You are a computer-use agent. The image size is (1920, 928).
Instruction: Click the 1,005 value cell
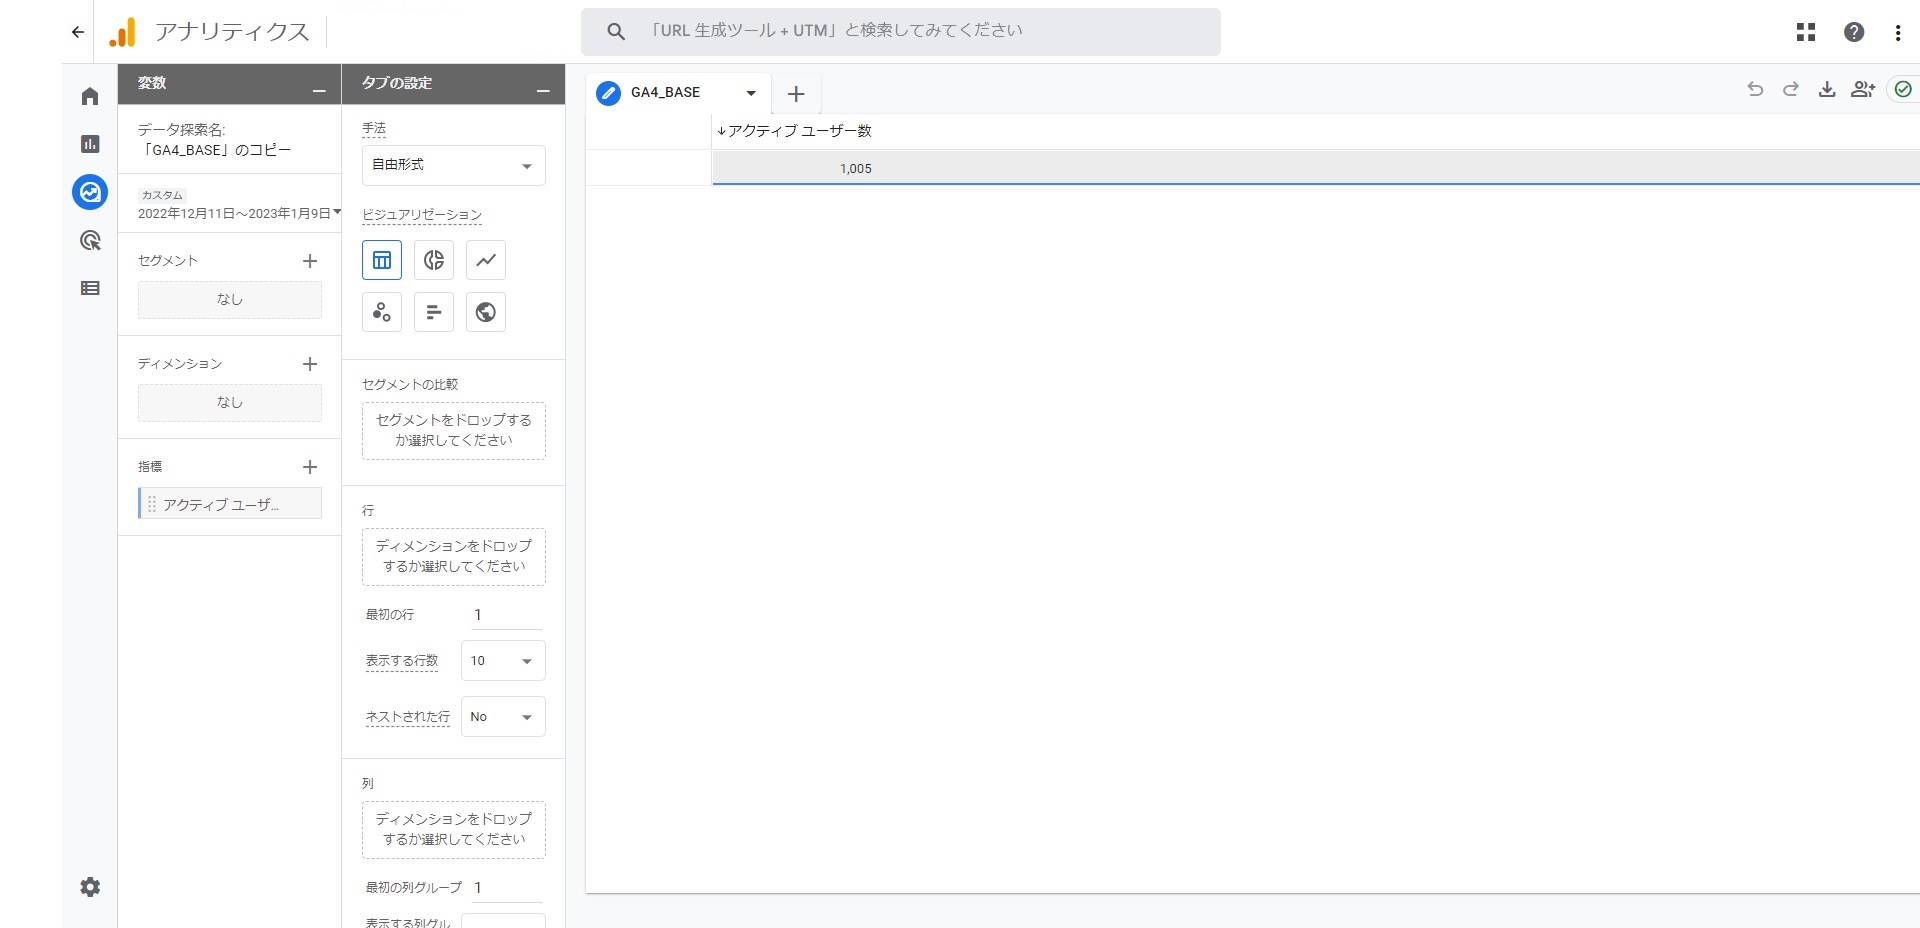click(855, 169)
